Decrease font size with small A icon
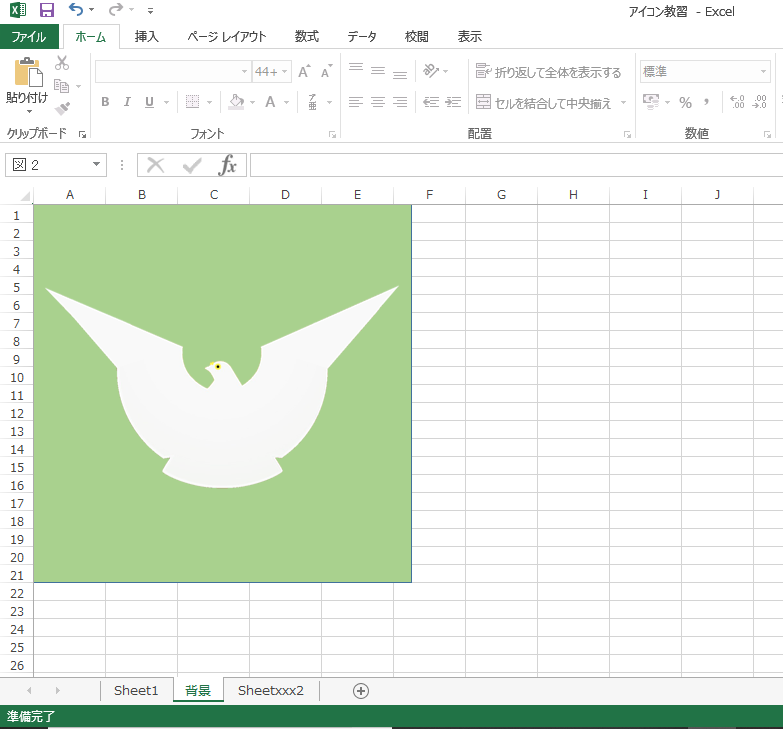783x729 pixels. pyautogui.click(x=327, y=72)
